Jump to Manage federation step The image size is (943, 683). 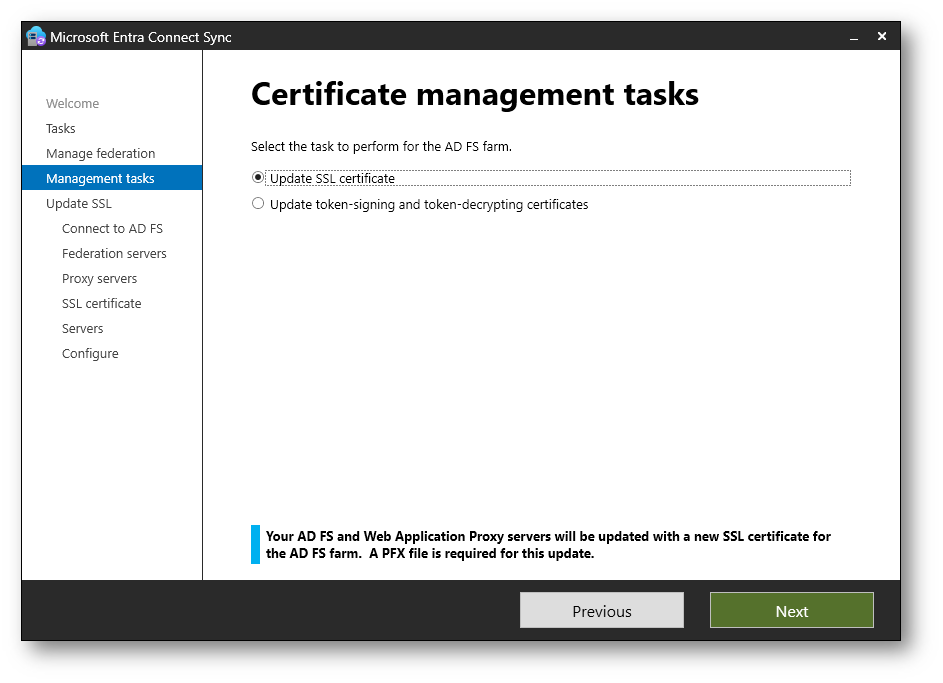click(100, 153)
